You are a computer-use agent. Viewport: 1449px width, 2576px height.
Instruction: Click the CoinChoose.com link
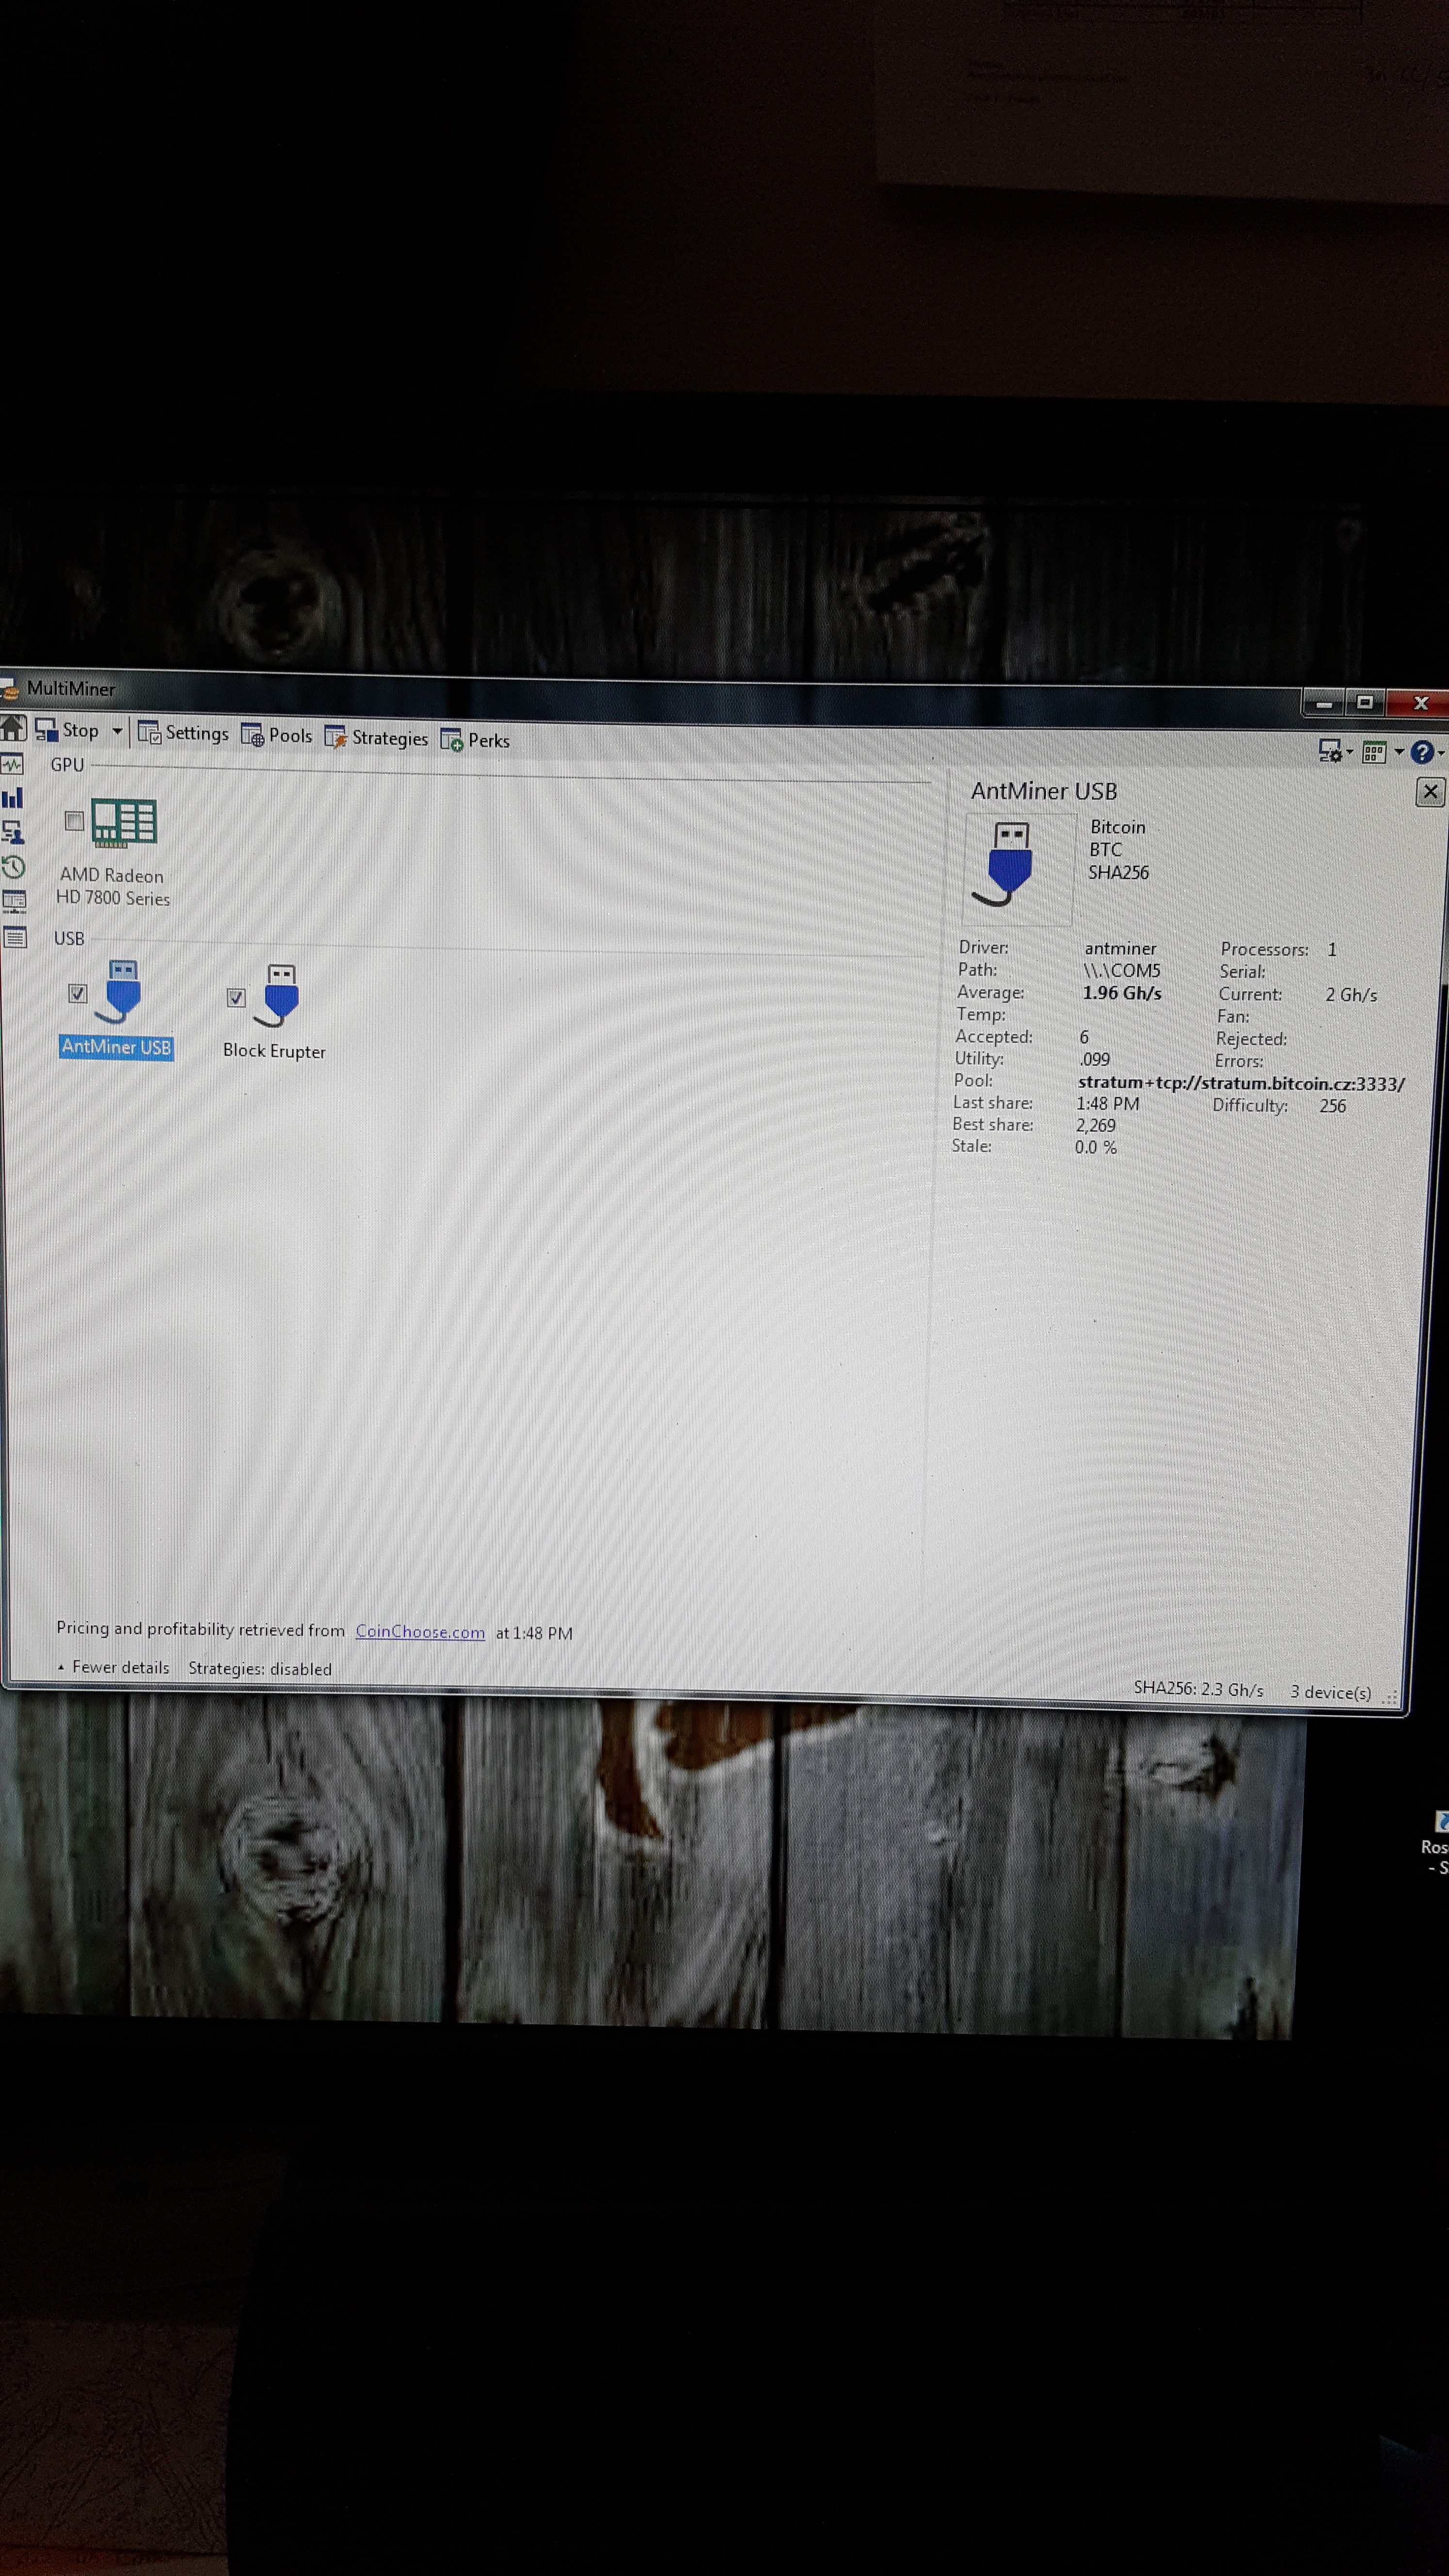pos(420,1631)
